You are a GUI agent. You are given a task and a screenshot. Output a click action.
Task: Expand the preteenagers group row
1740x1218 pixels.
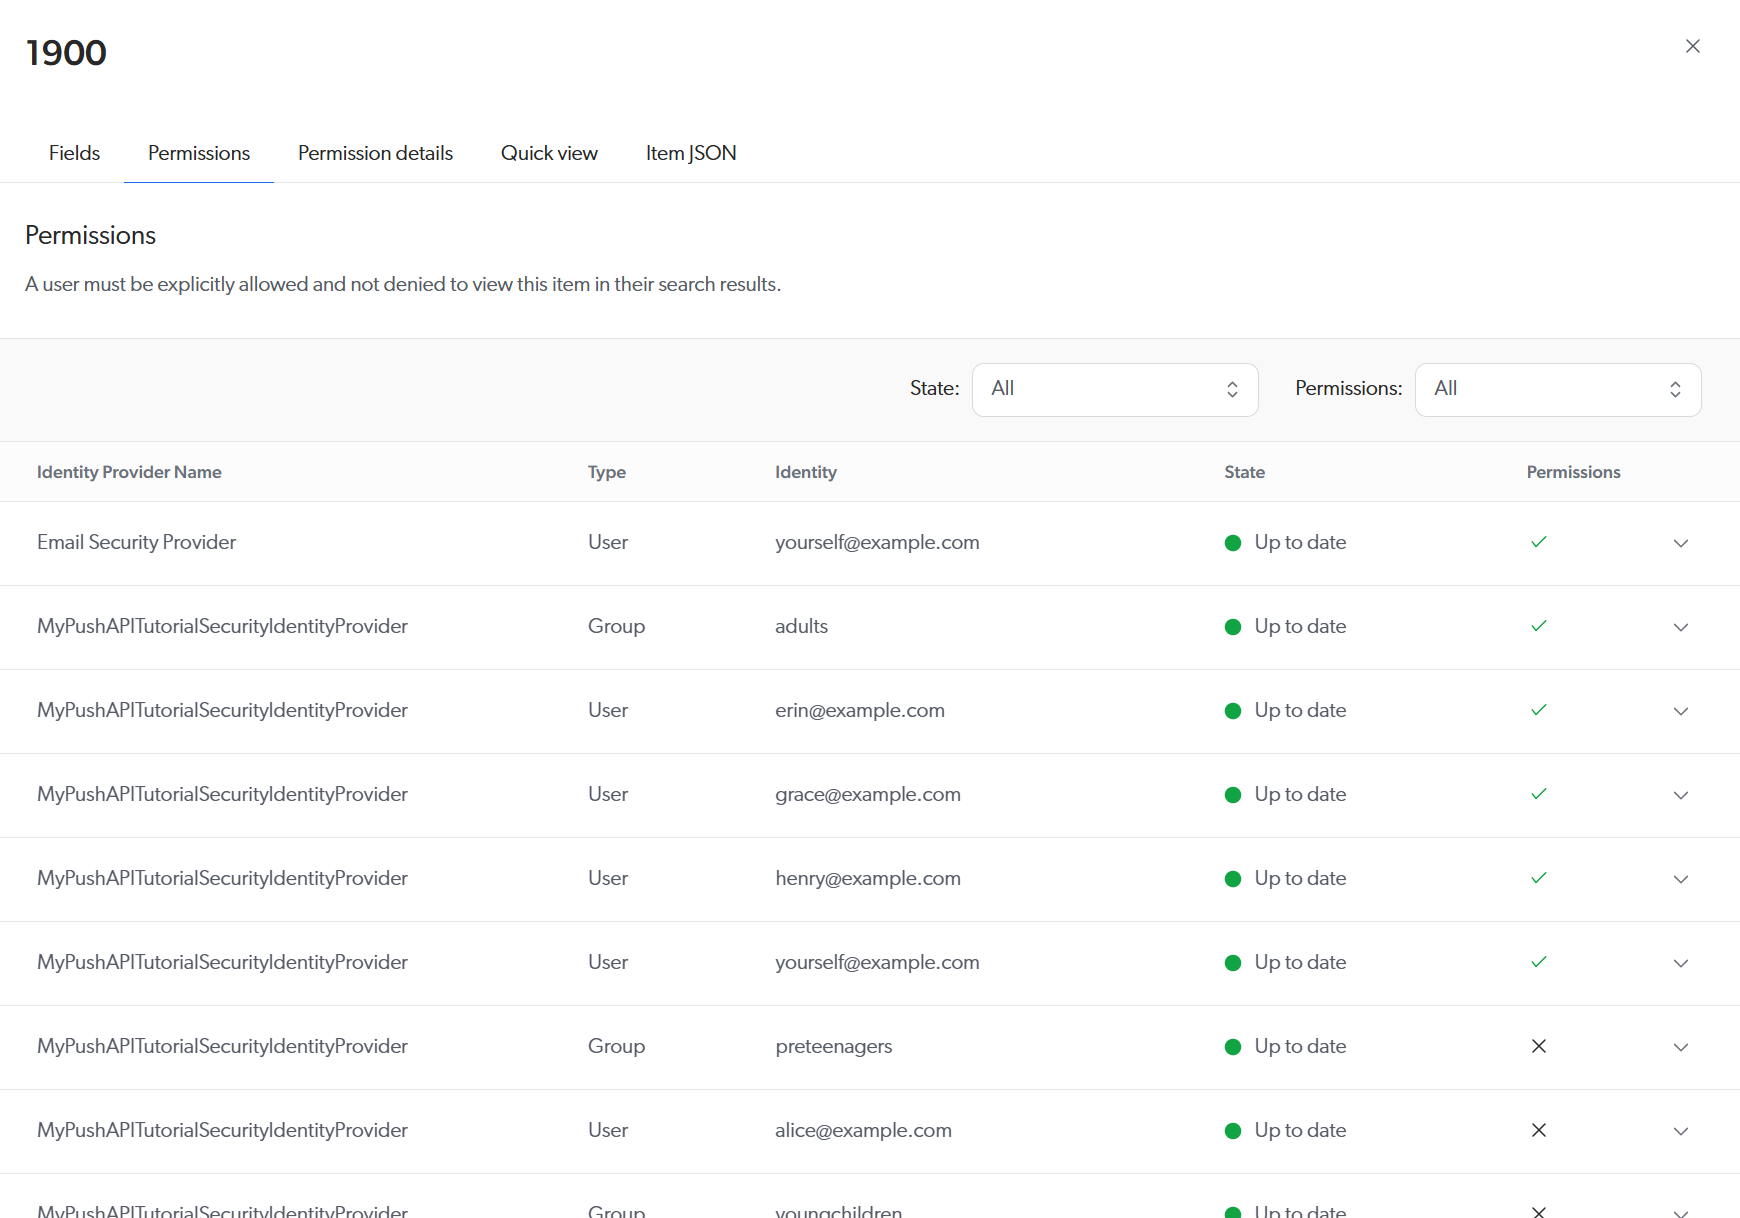(1681, 1047)
